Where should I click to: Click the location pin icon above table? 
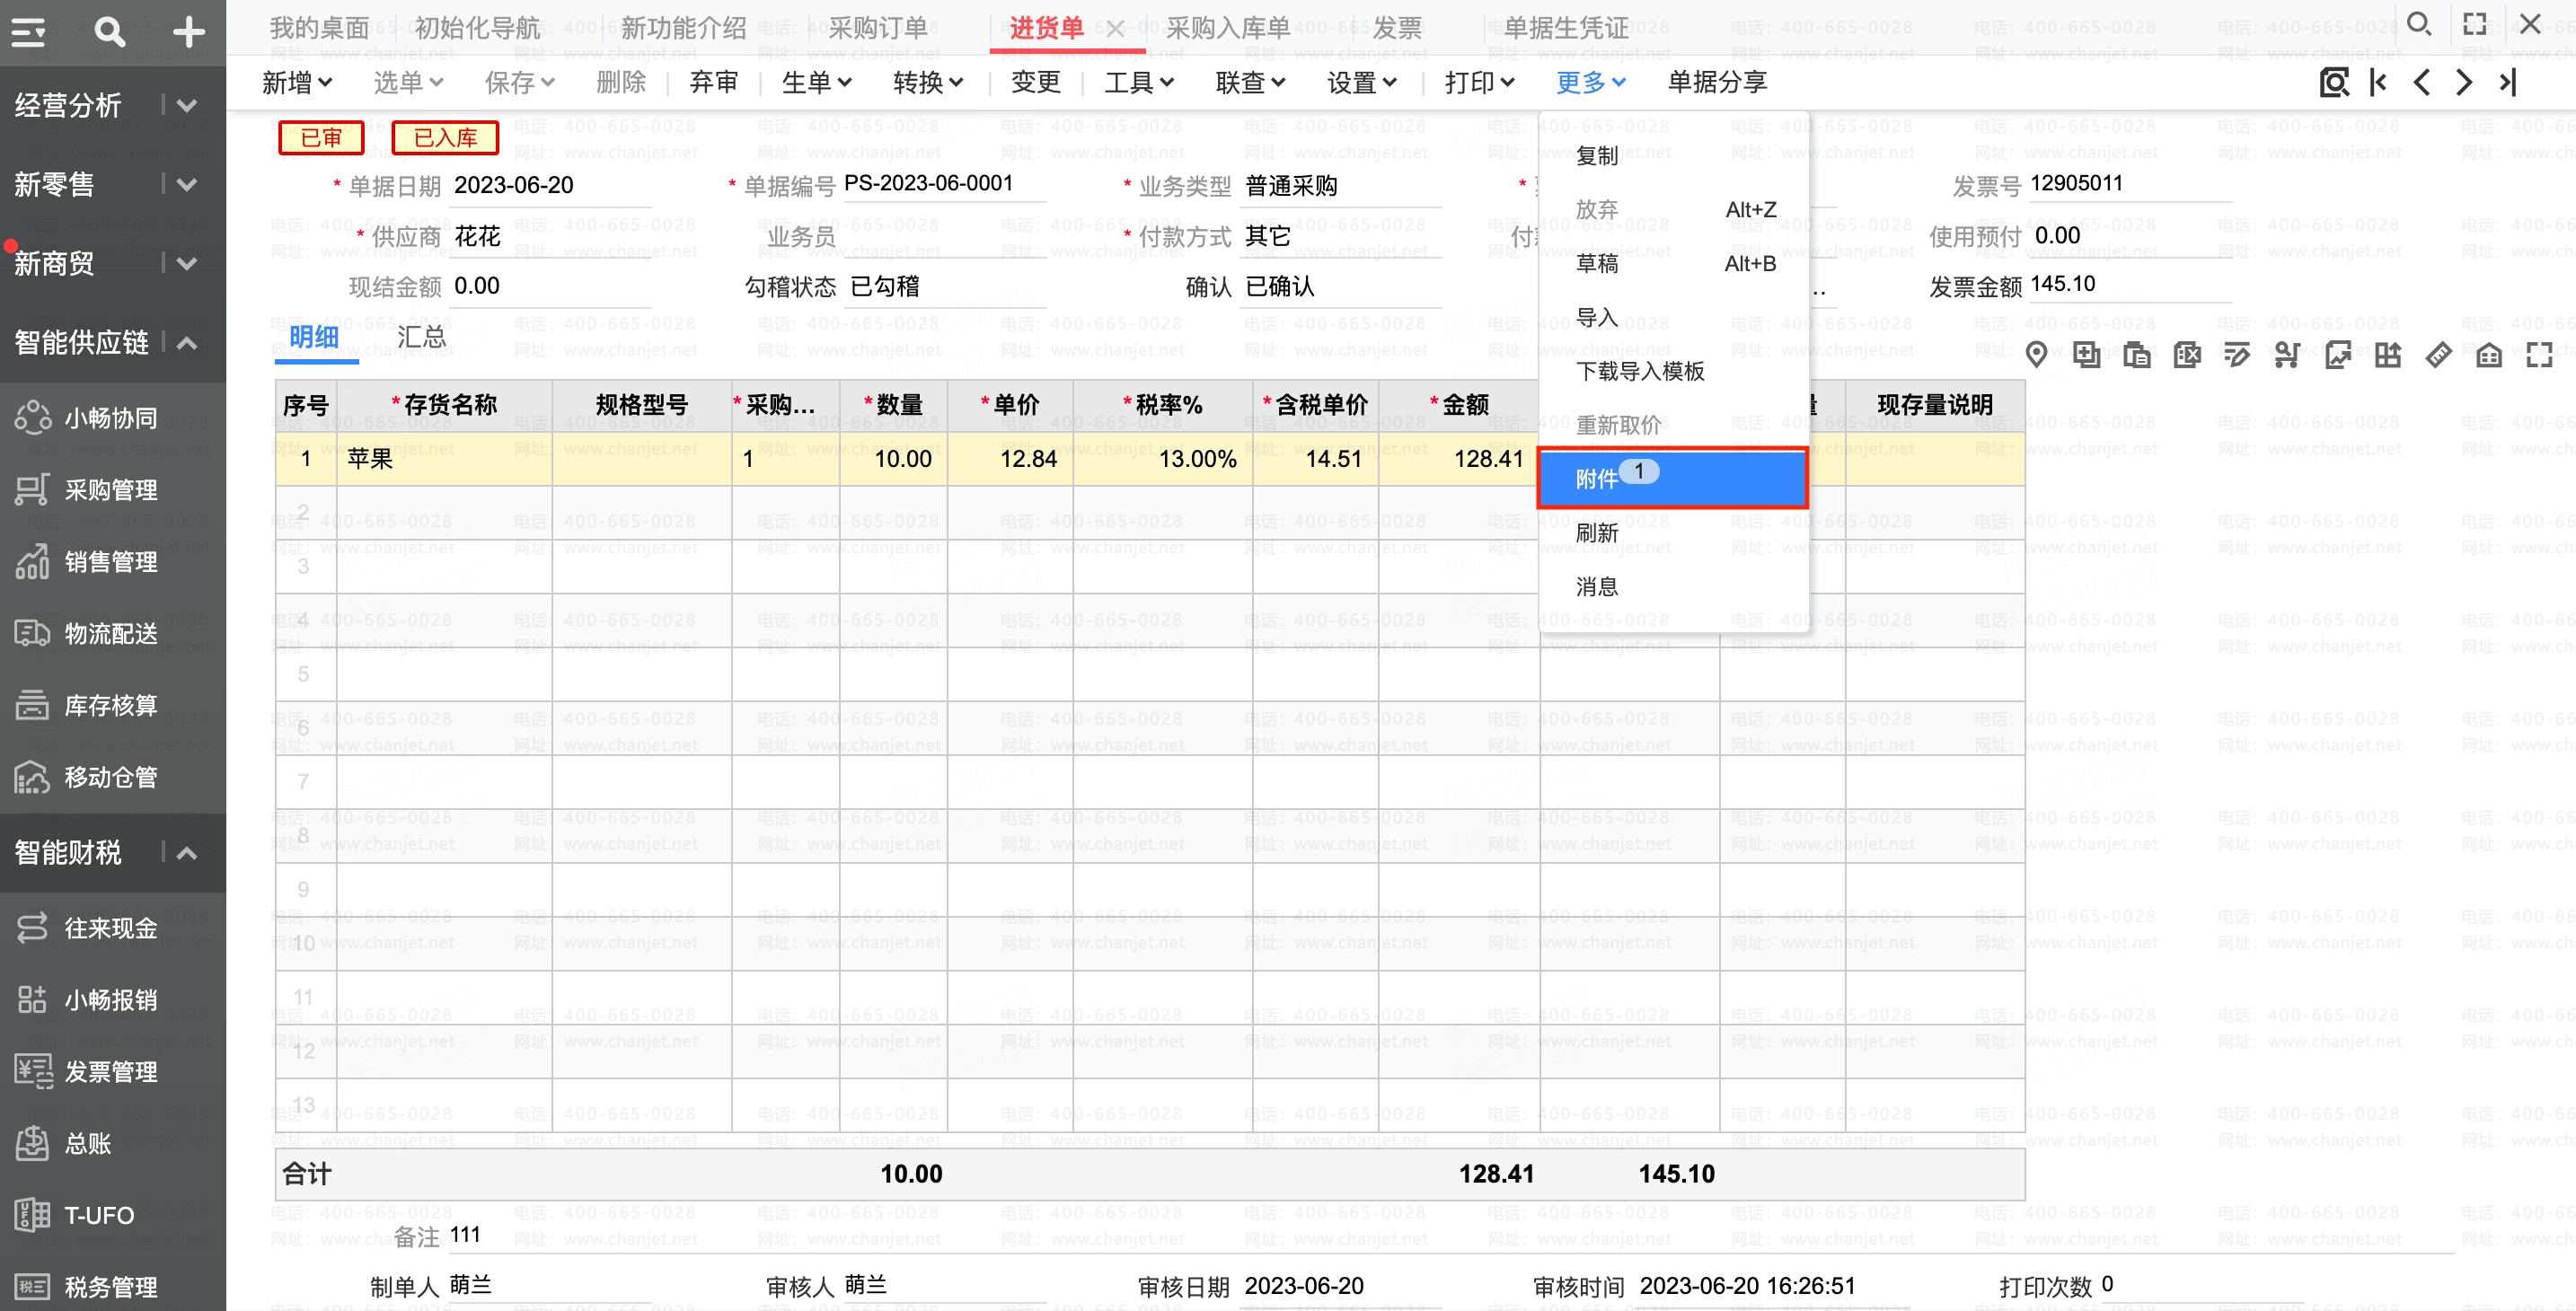pos(2036,354)
